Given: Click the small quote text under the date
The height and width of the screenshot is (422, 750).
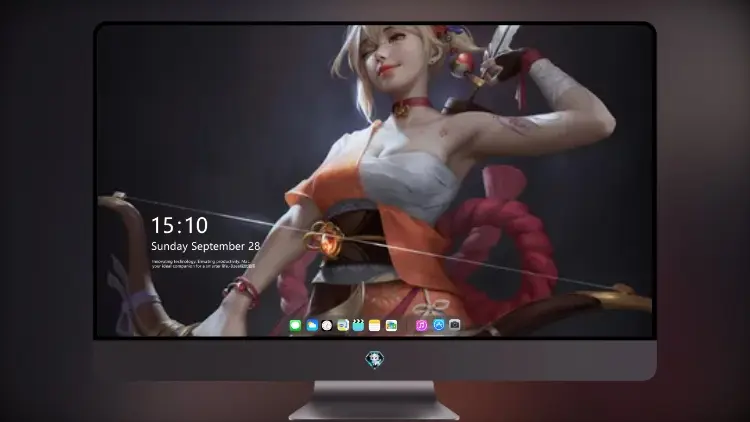Looking at the screenshot, I should tap(203, 264).
